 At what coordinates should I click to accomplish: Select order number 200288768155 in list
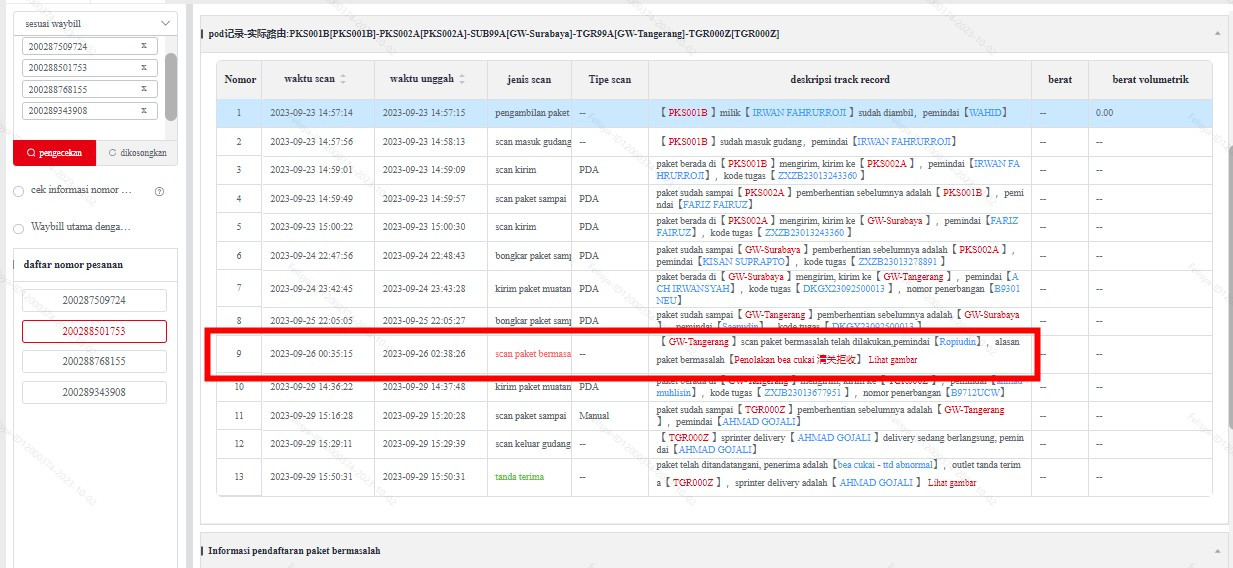[x=94, y=361]
